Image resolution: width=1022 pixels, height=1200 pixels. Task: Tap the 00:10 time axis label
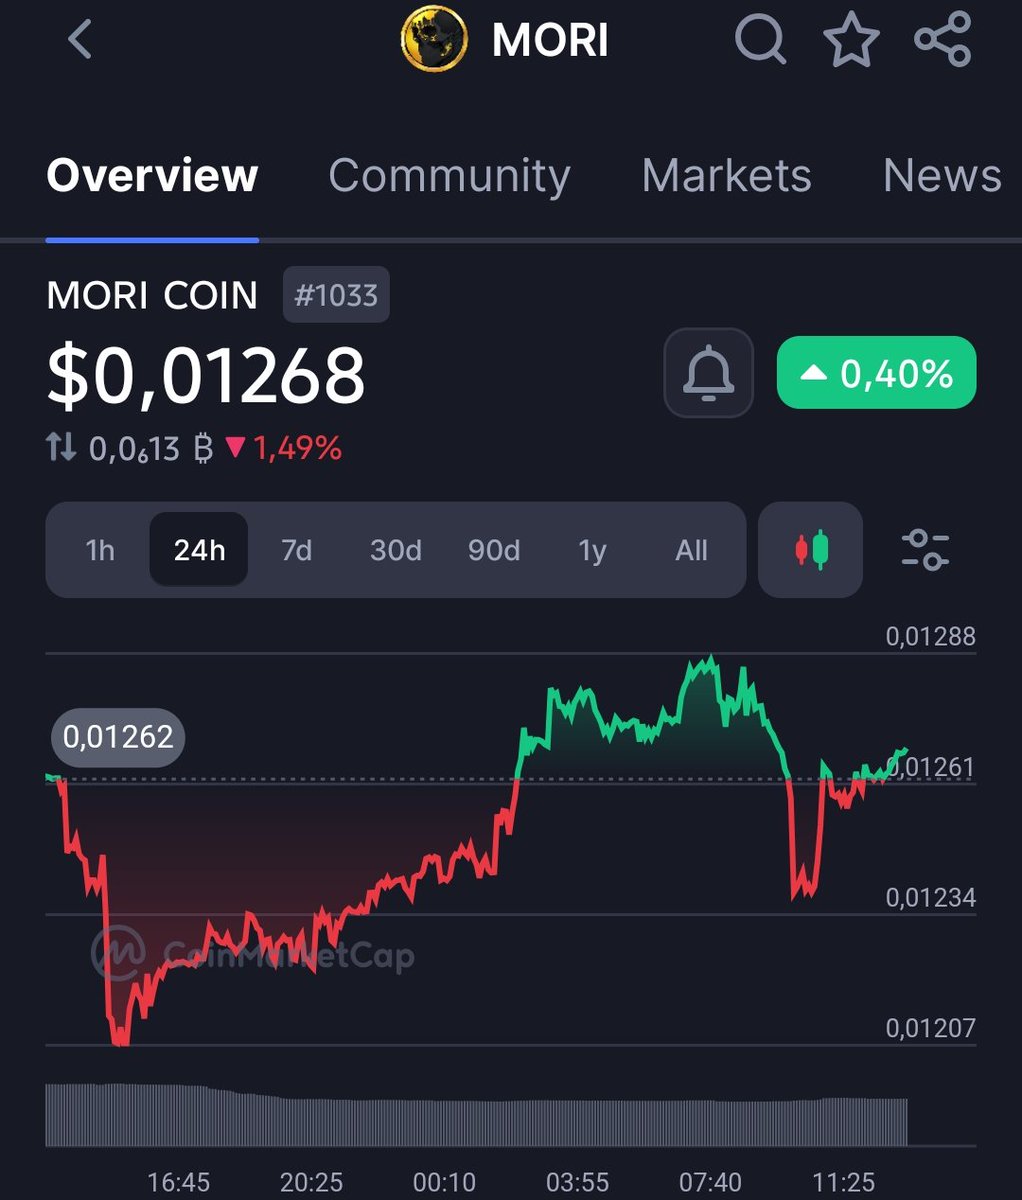(444, 1183)
